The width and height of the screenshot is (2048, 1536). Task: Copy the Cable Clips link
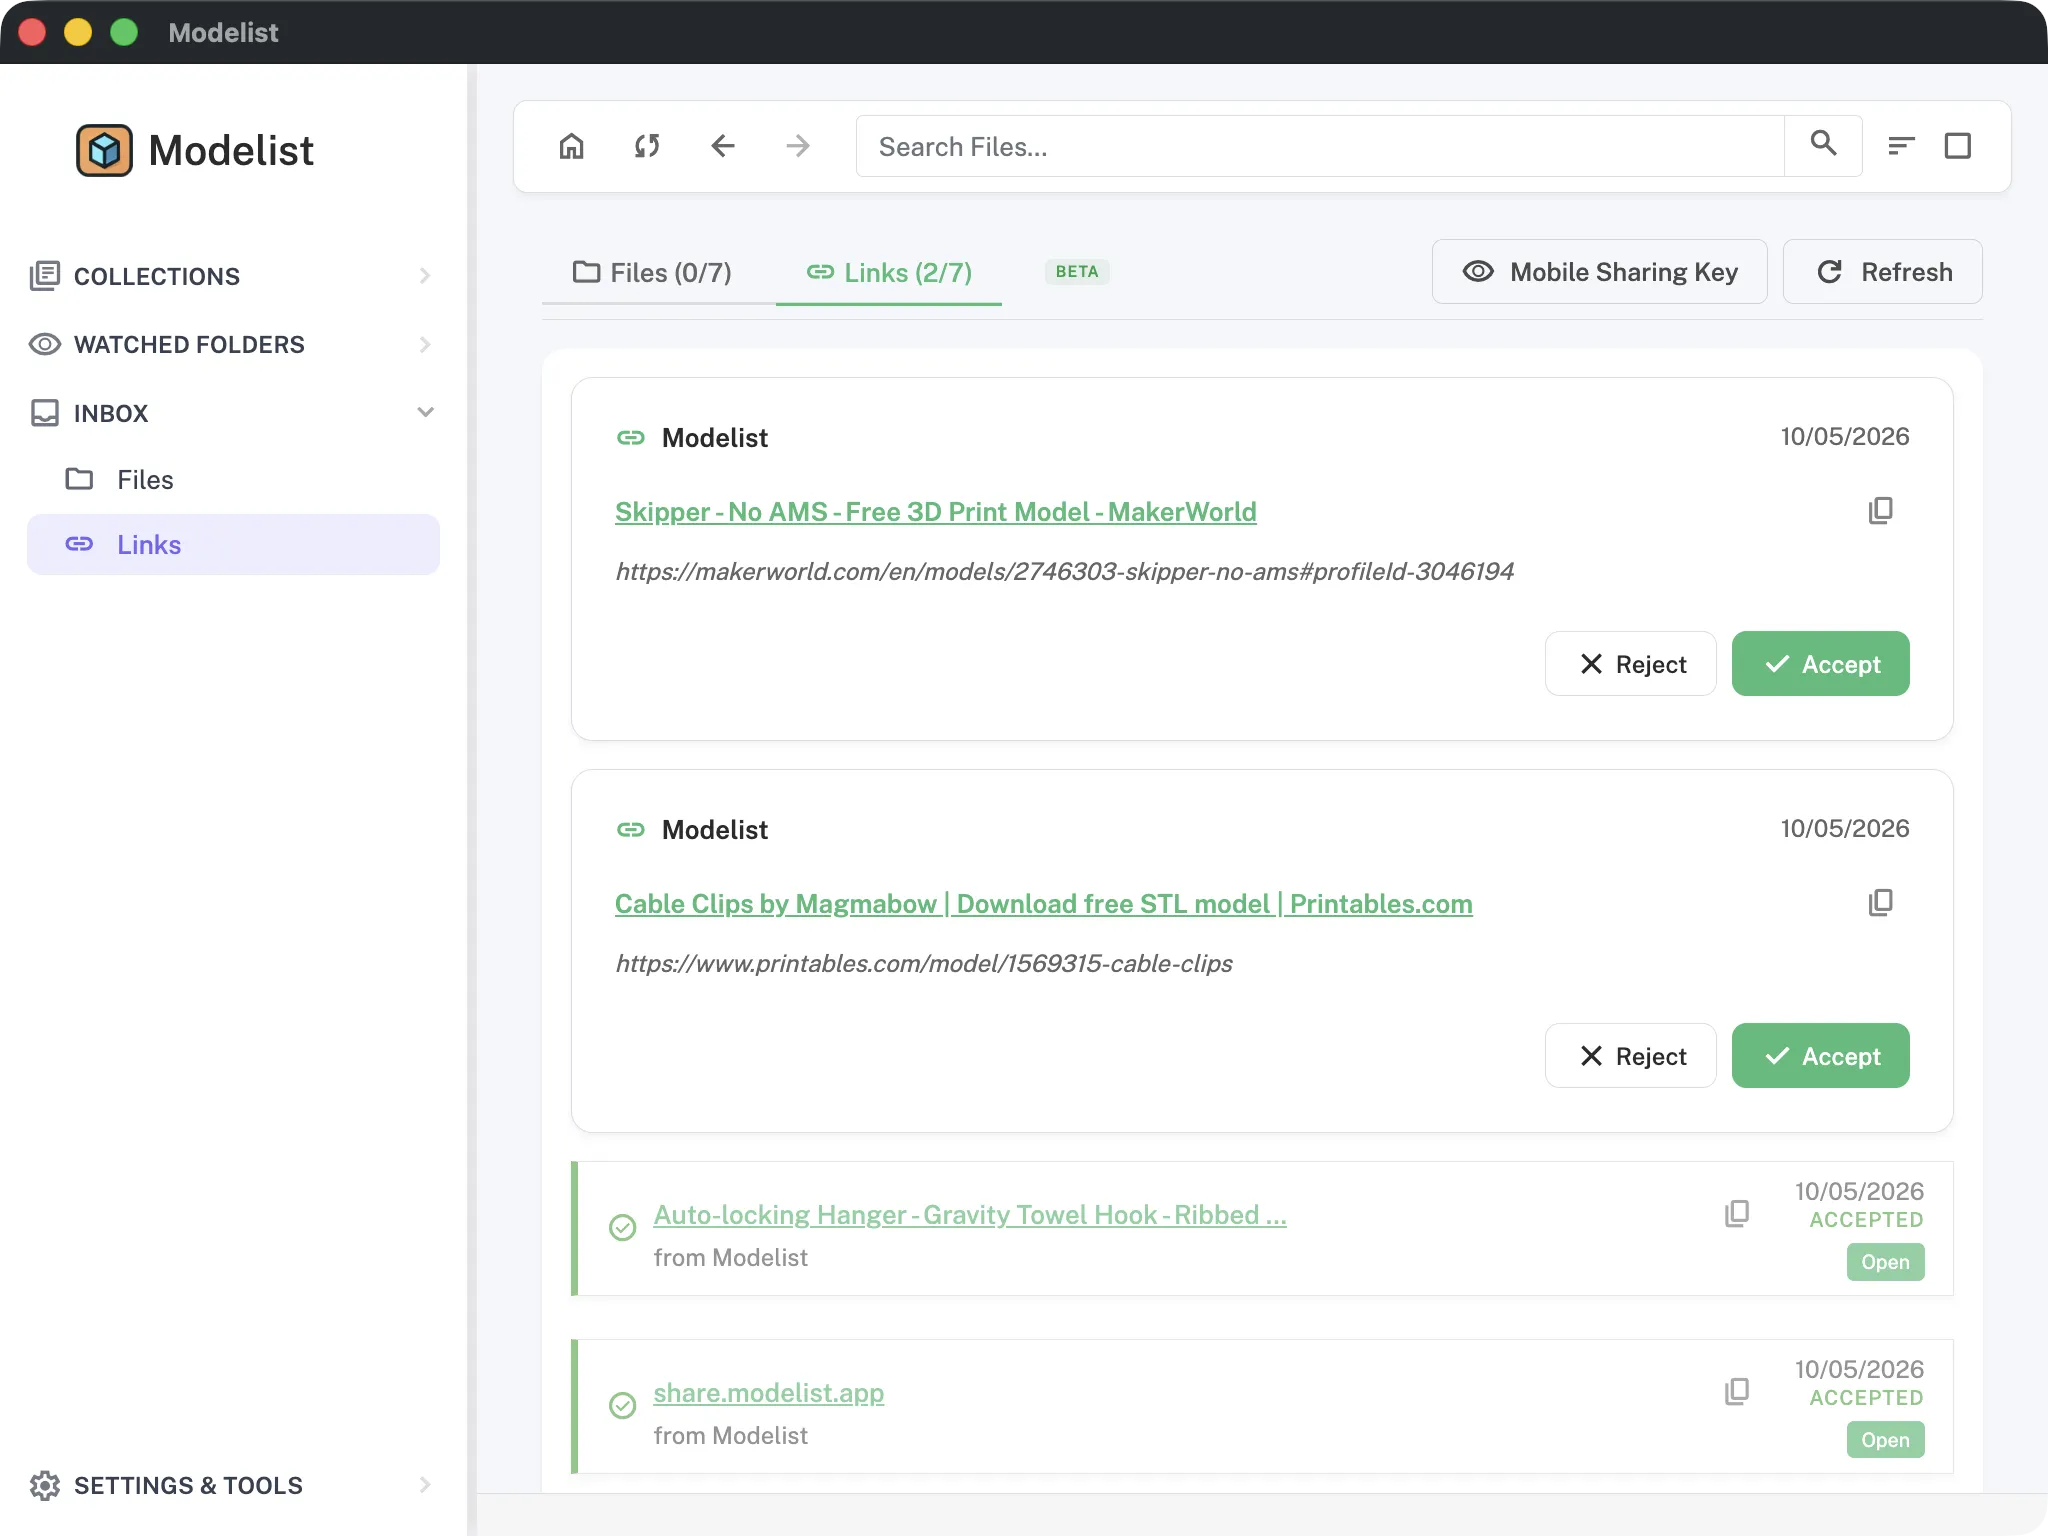click(1880, 903)
